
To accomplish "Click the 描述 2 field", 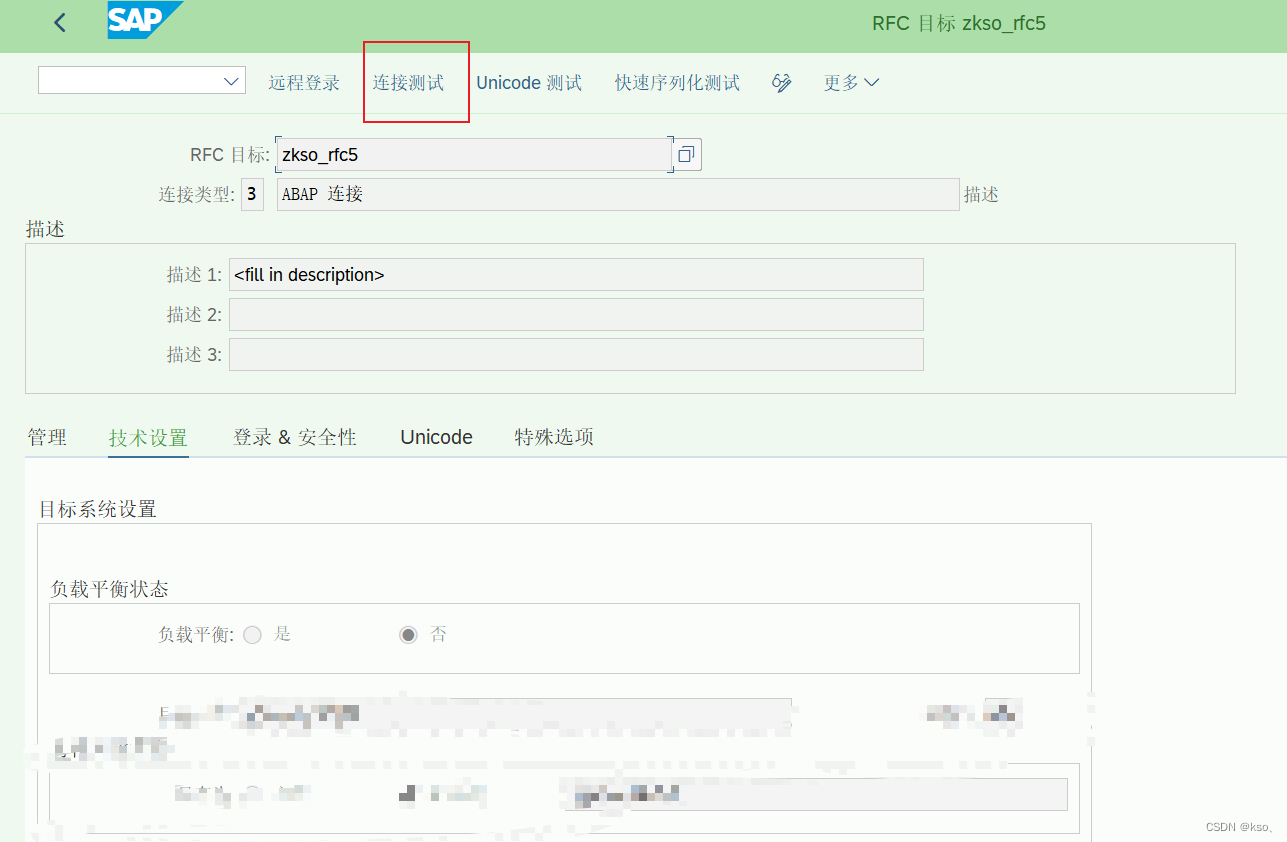I will [x=576, y=315].
